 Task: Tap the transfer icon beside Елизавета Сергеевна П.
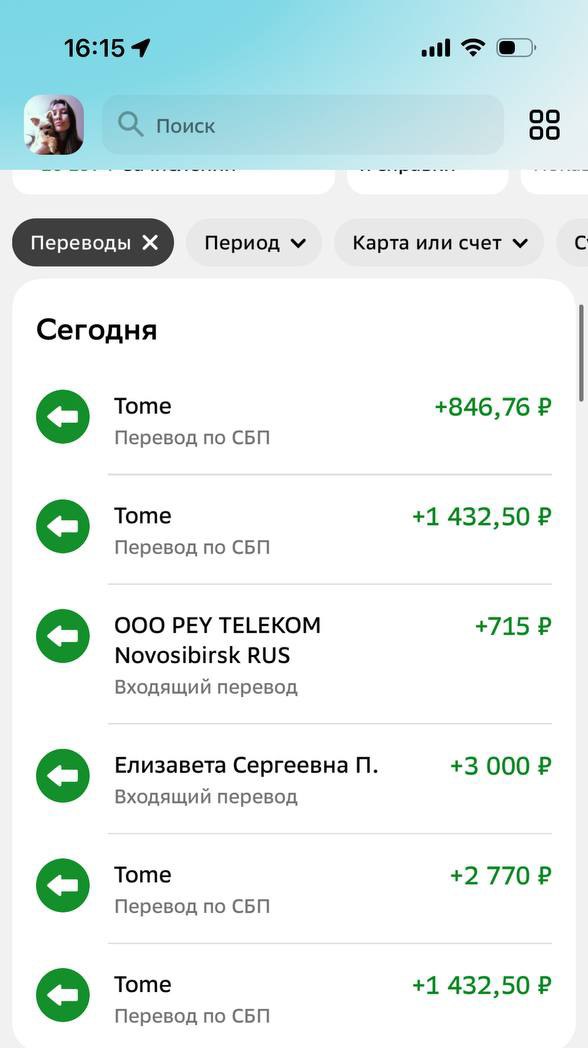(x=63, y=775)
